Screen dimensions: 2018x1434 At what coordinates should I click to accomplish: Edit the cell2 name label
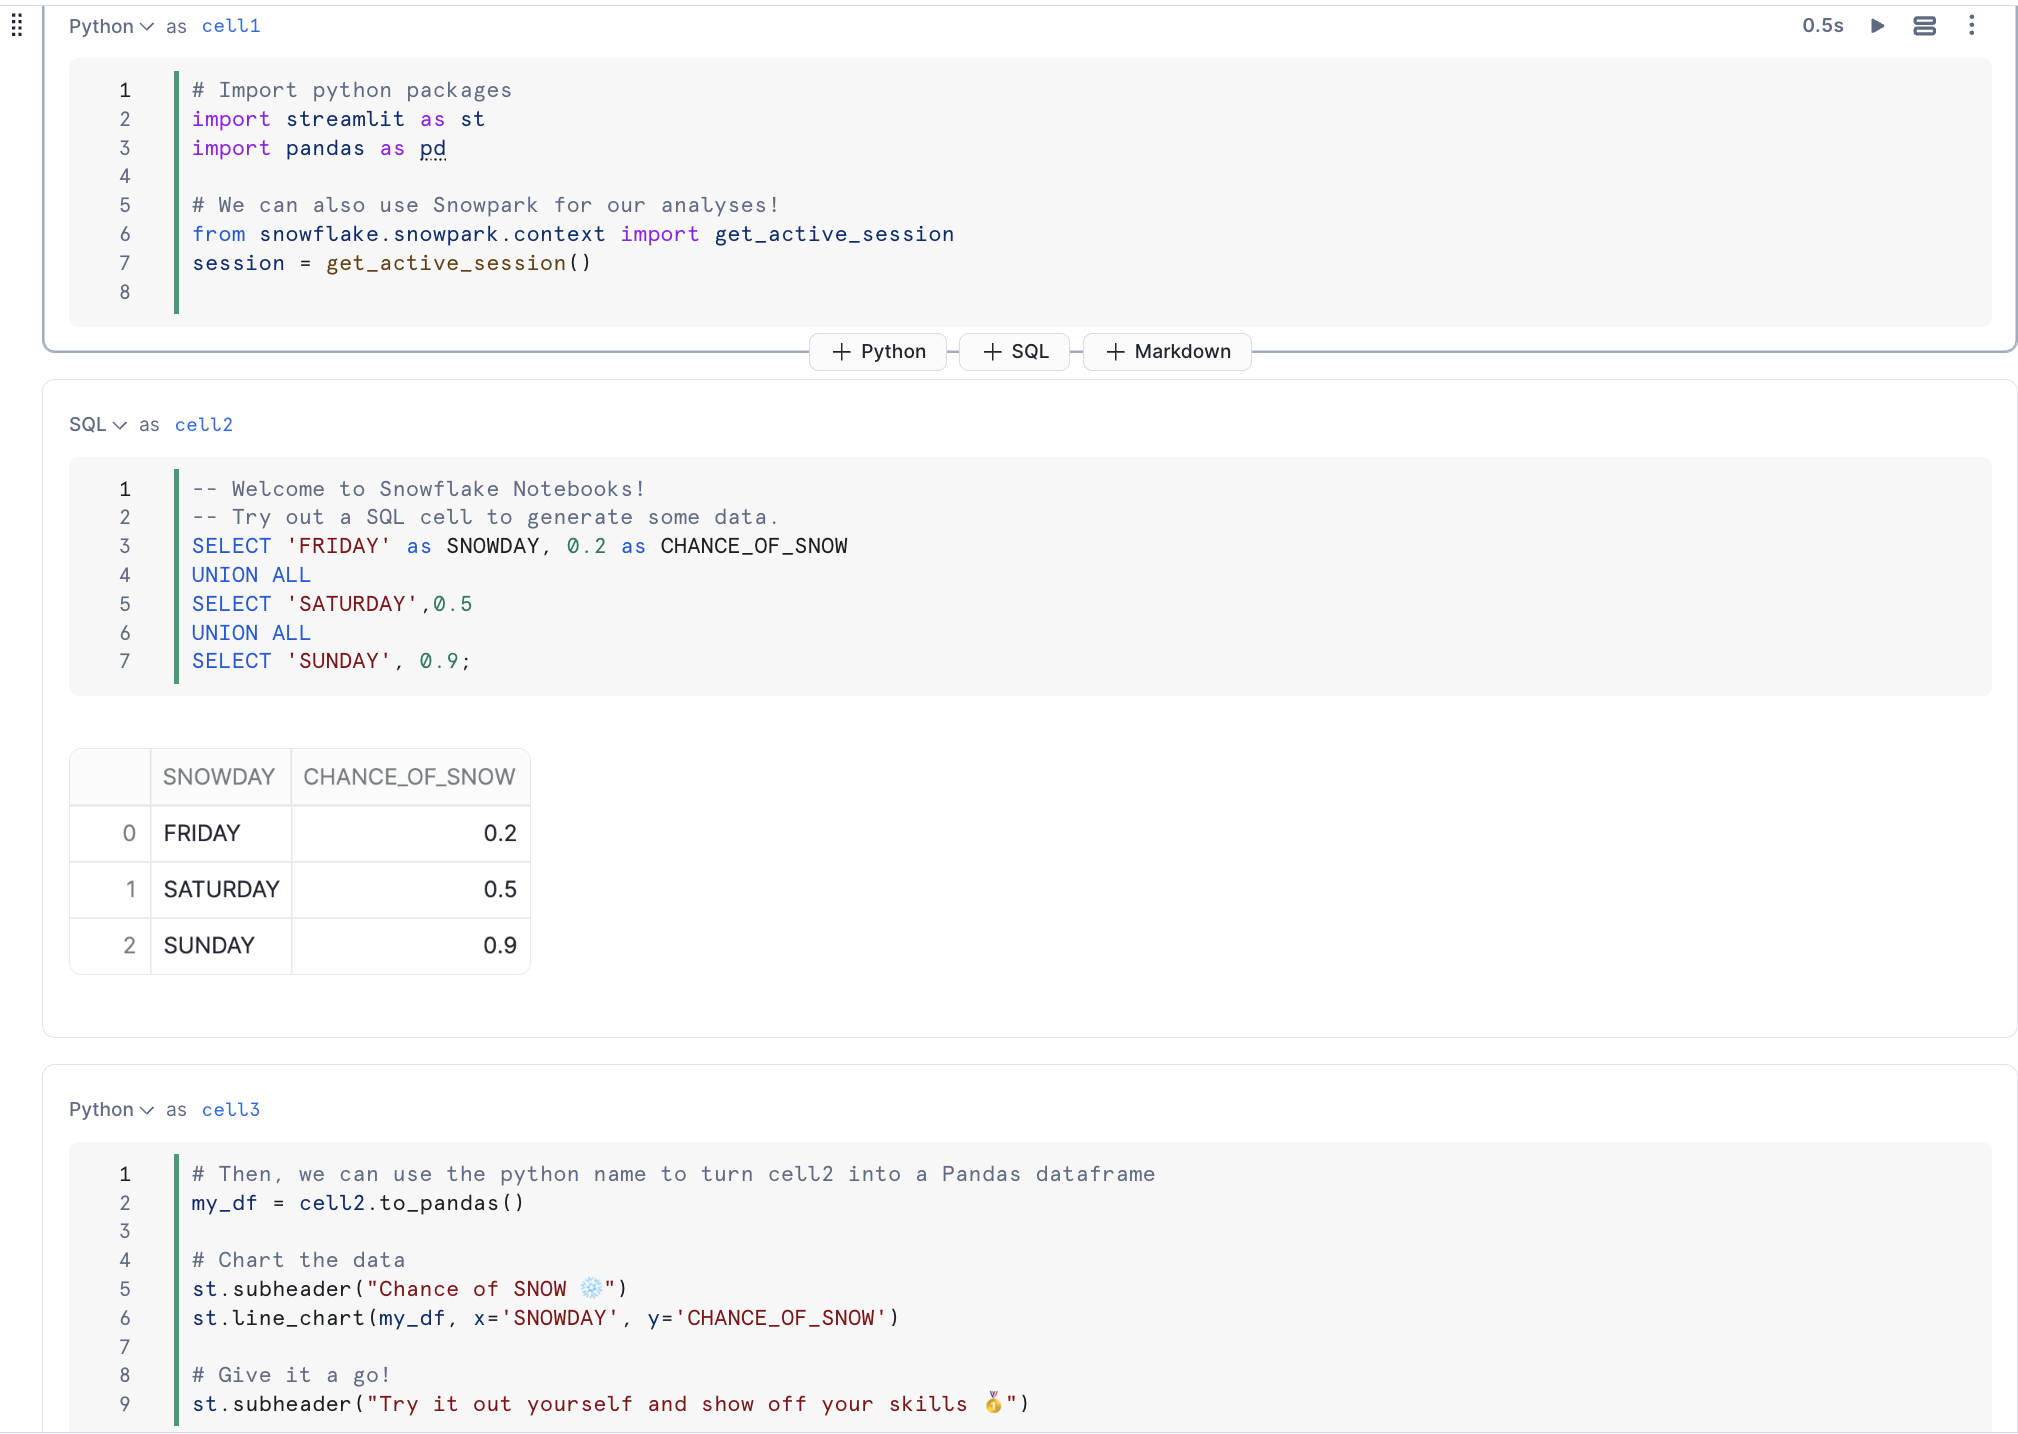pyautogui.click(x=204, y=425)
